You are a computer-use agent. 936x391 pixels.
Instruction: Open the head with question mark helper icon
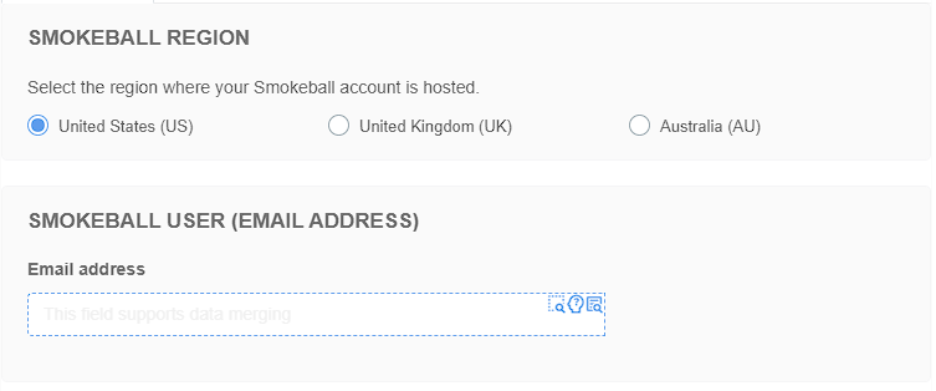575,304
